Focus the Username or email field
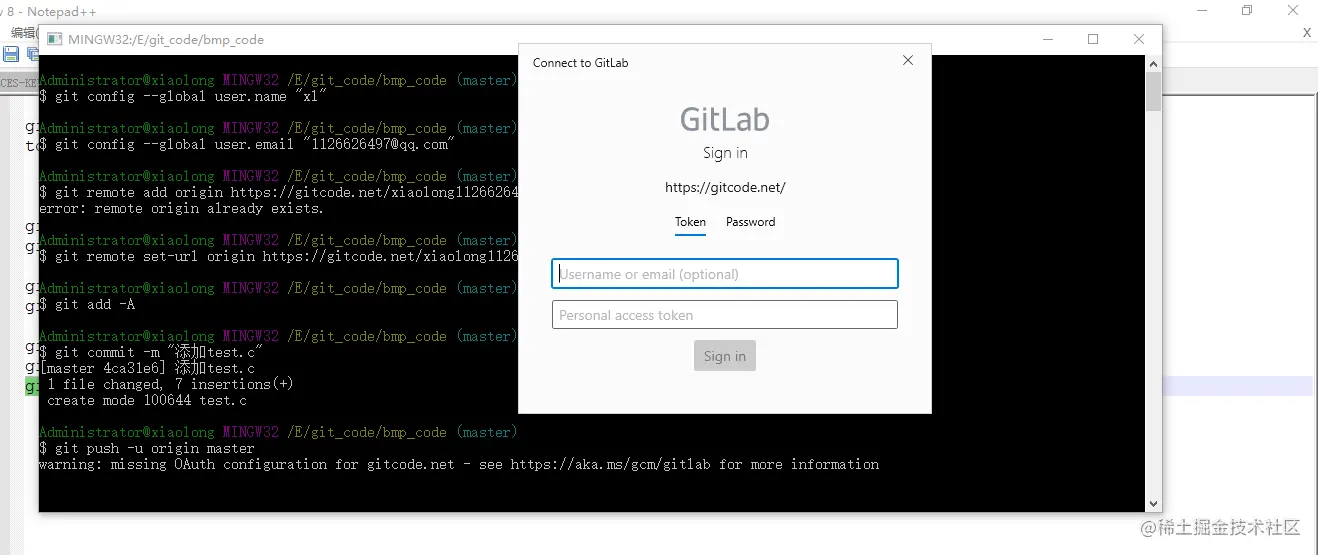This screenshot has width=1318, height=555. point(725,274)
